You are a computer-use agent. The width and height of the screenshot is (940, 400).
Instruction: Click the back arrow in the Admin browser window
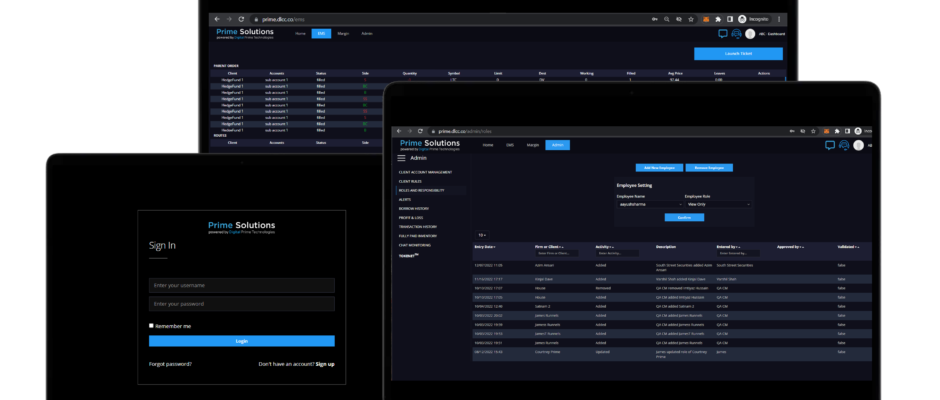click(x=398, y=131)
